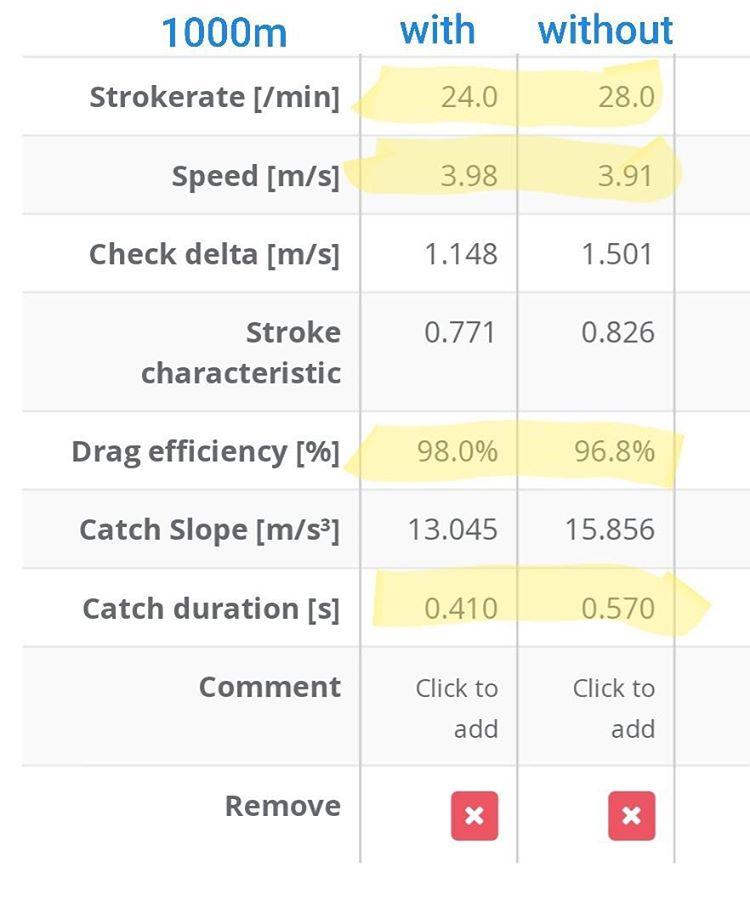Select Drag efficiency value 98.0%
Image resolution: width=750 pixels, height=918 pixels.
(457, 451)
